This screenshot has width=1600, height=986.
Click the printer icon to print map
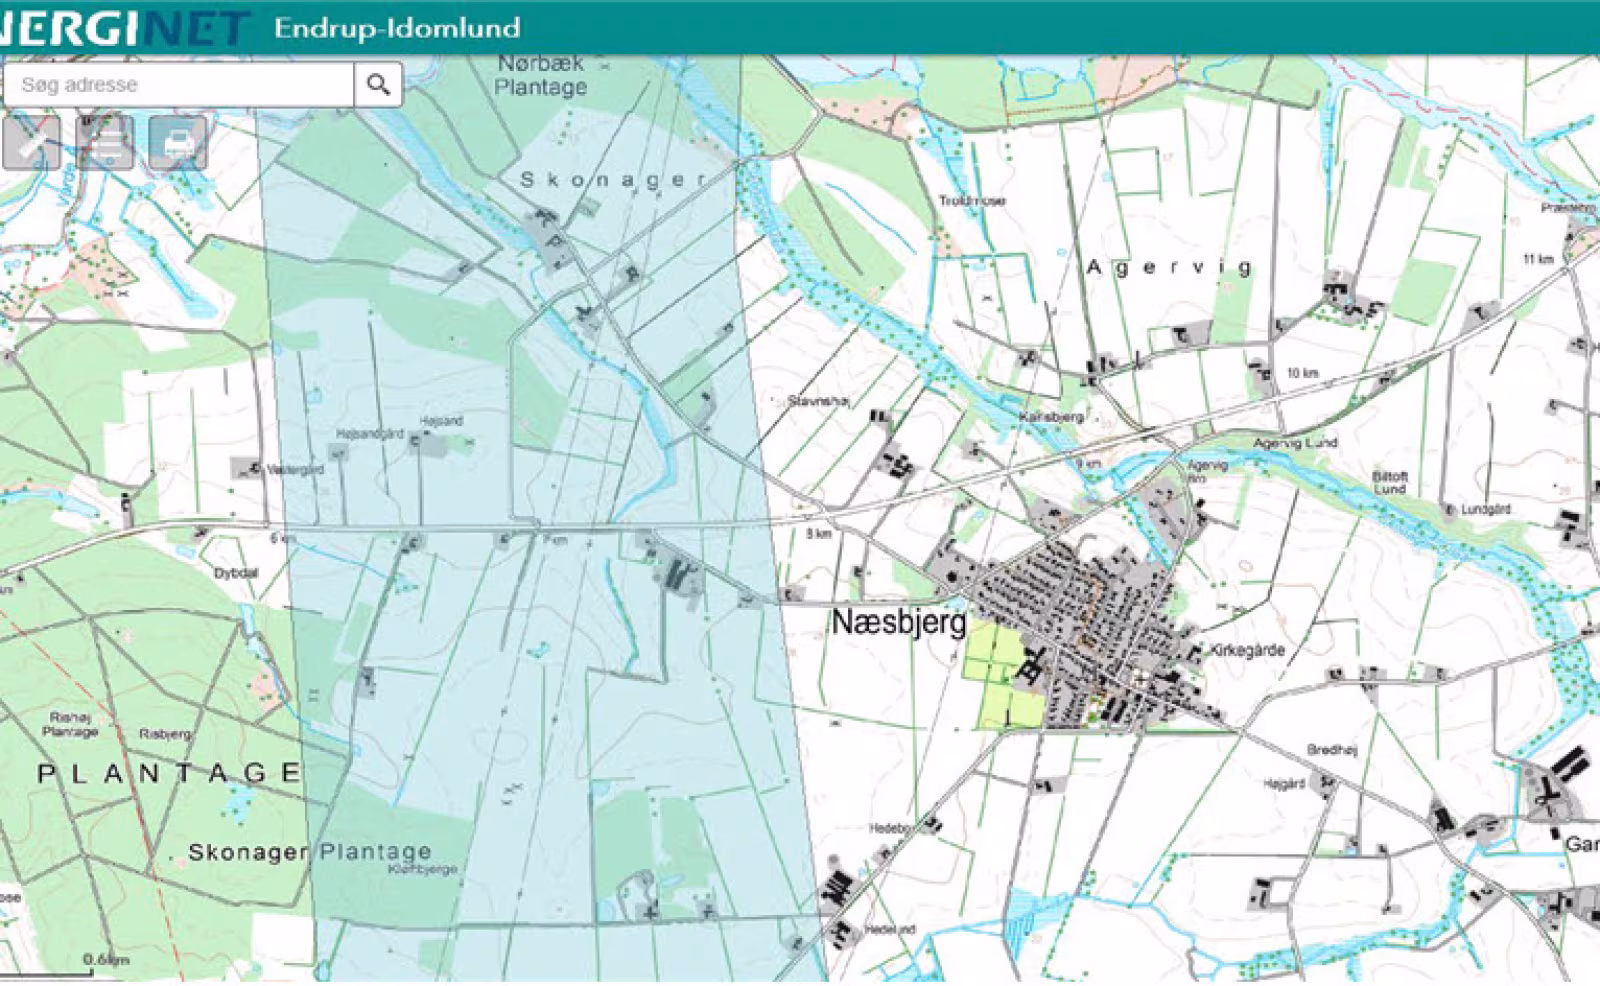(x=178, y=142)
